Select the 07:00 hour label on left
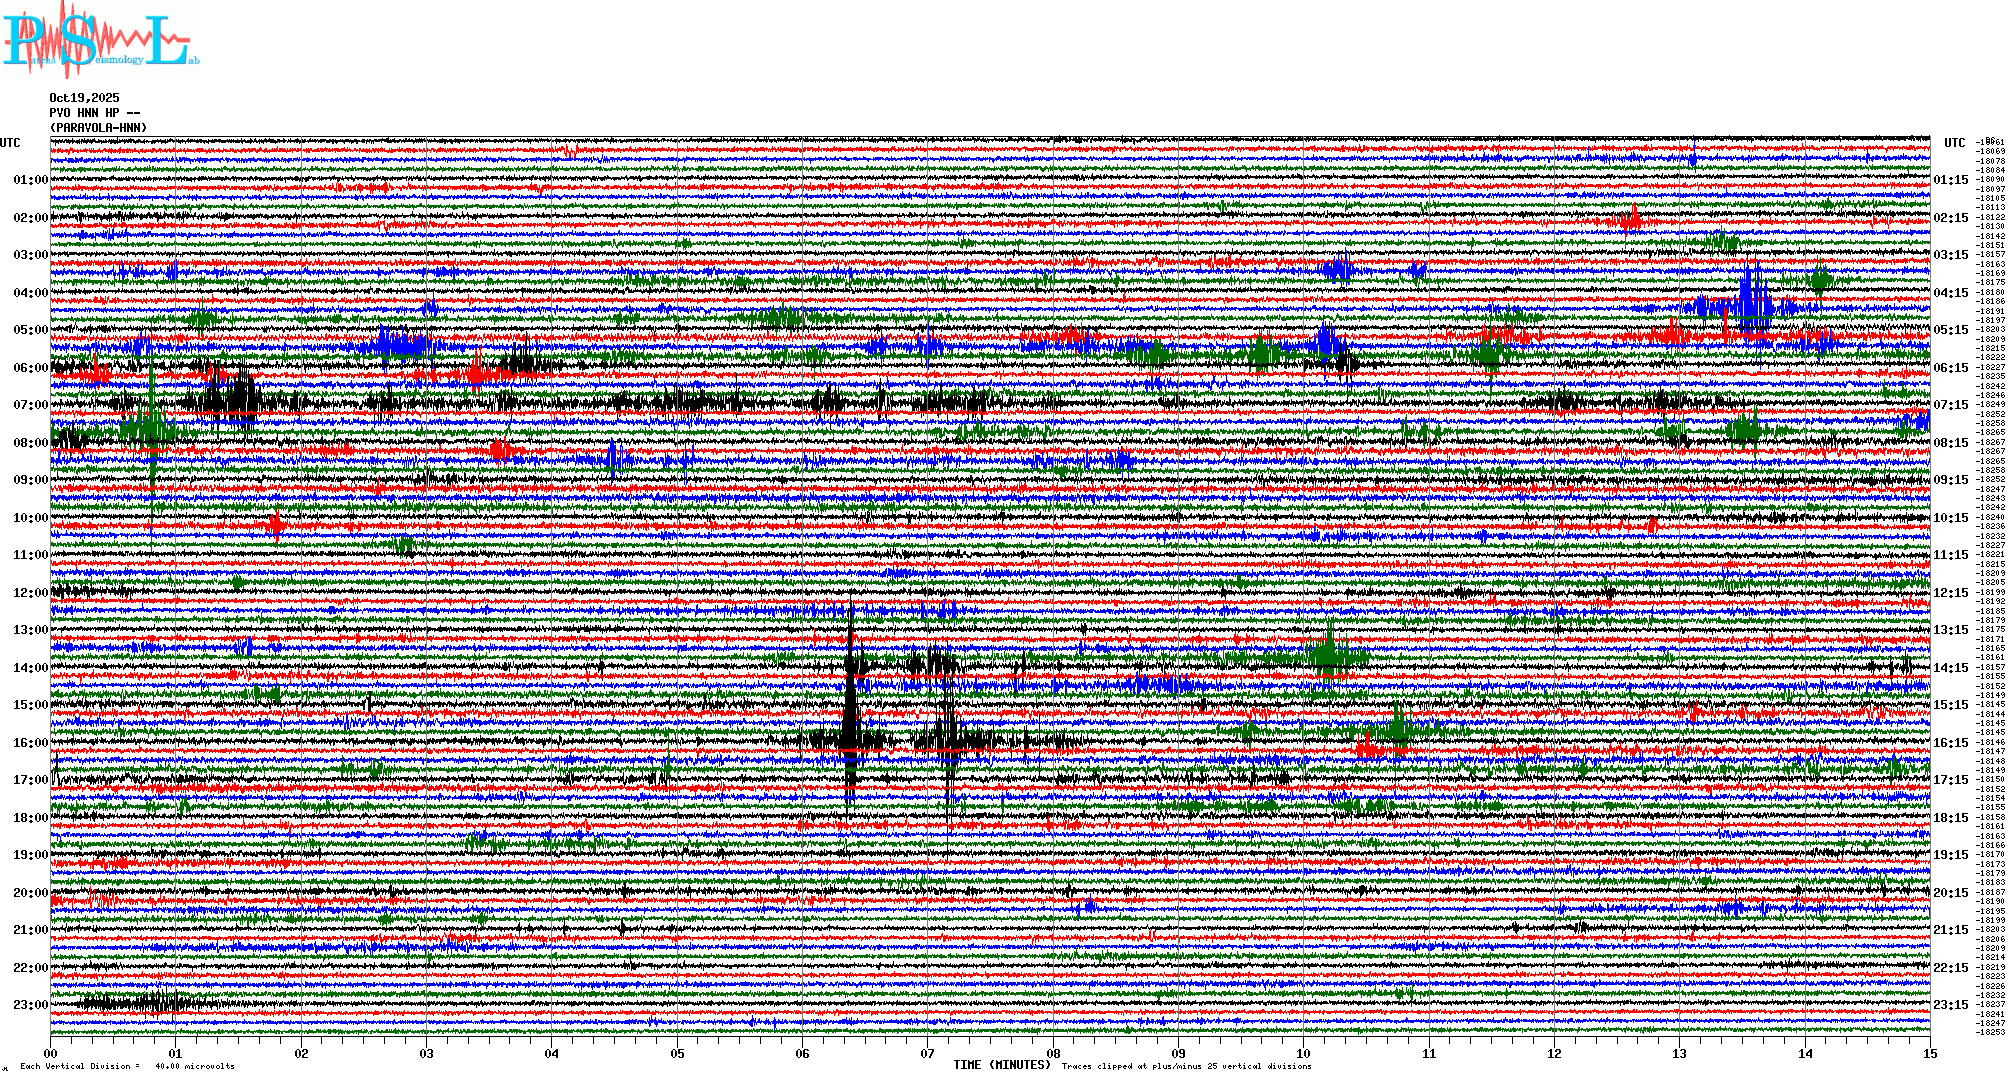The height and width of the screenshot is (1080, 2010). click(30, 405)
